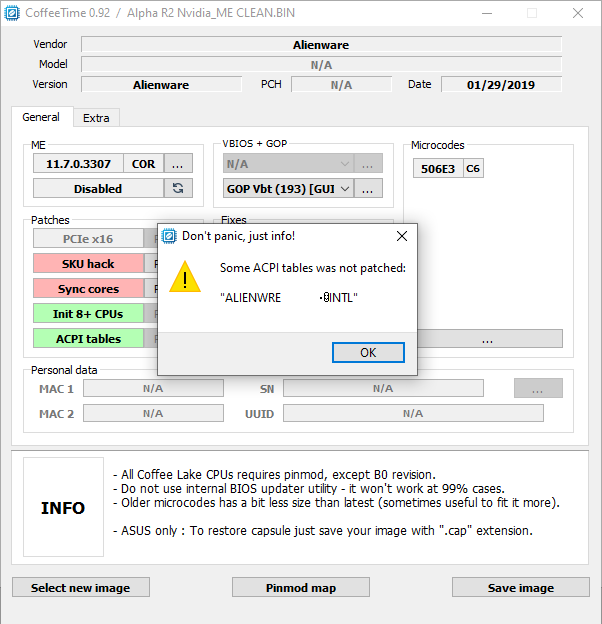Open the Extra tab
This screenshot has height=624, width=602.
coord(96,118)
